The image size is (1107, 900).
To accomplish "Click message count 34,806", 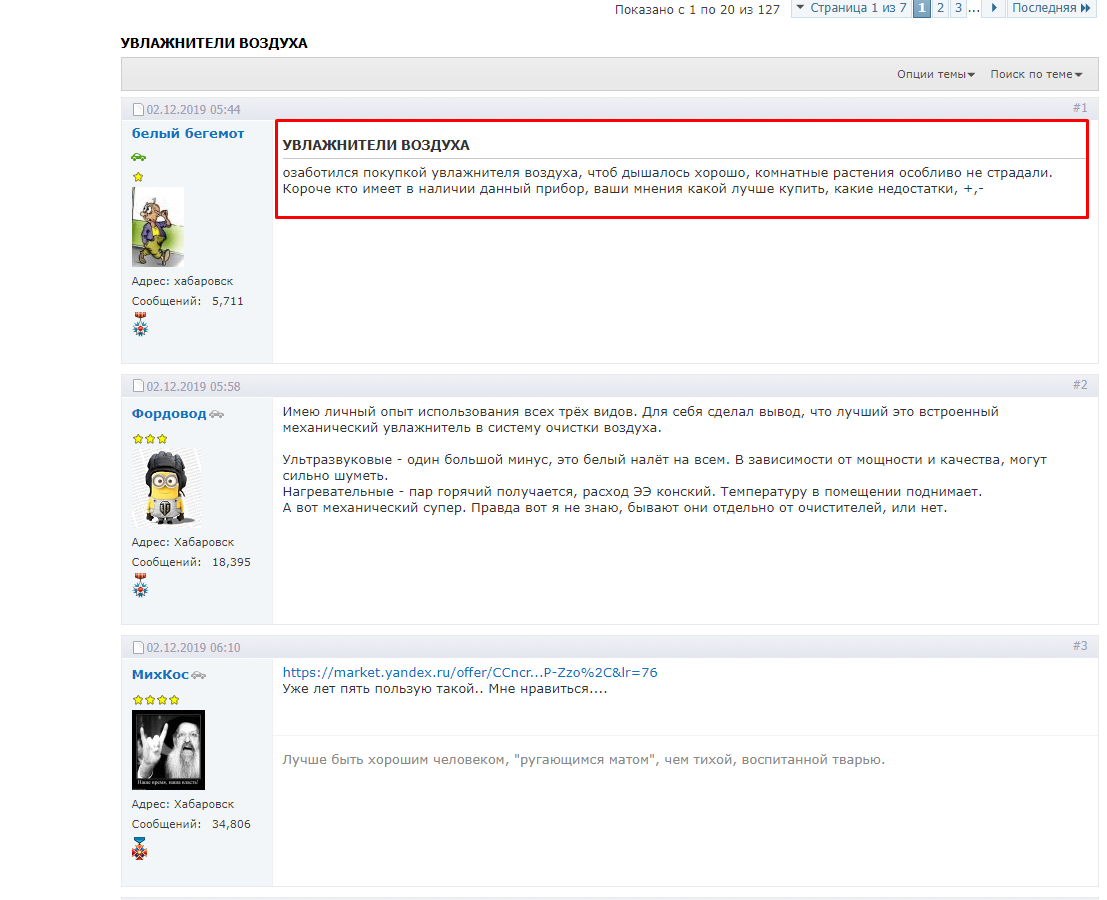I will tap(231, 824).
